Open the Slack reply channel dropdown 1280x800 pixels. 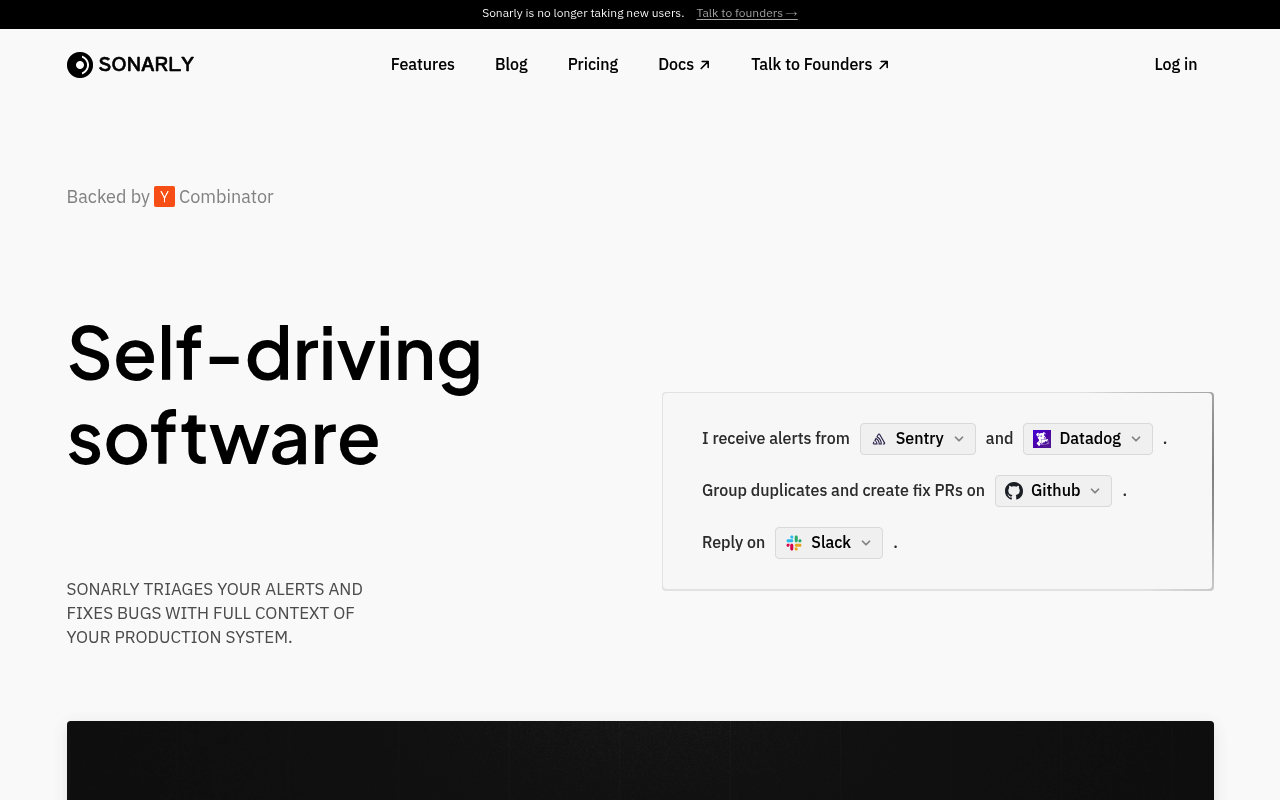click(829, 543)
